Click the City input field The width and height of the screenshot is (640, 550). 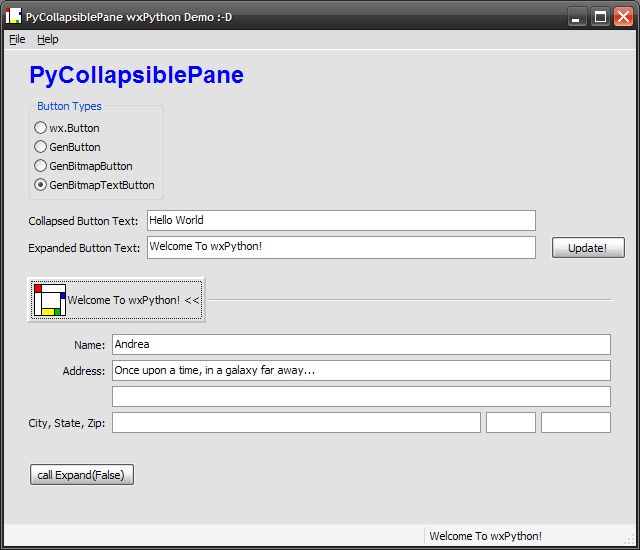tap(296, 423)
